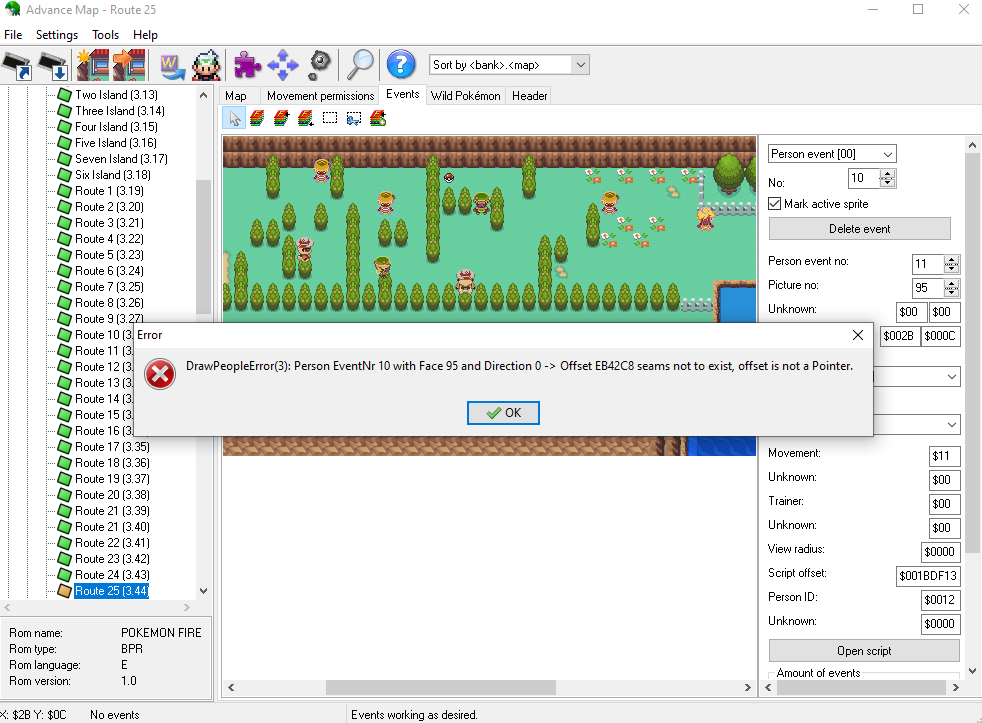This screenshot has width=982, height=723.
Task: Click the save ROM toolbar icon
Action: tap(52, 66)
